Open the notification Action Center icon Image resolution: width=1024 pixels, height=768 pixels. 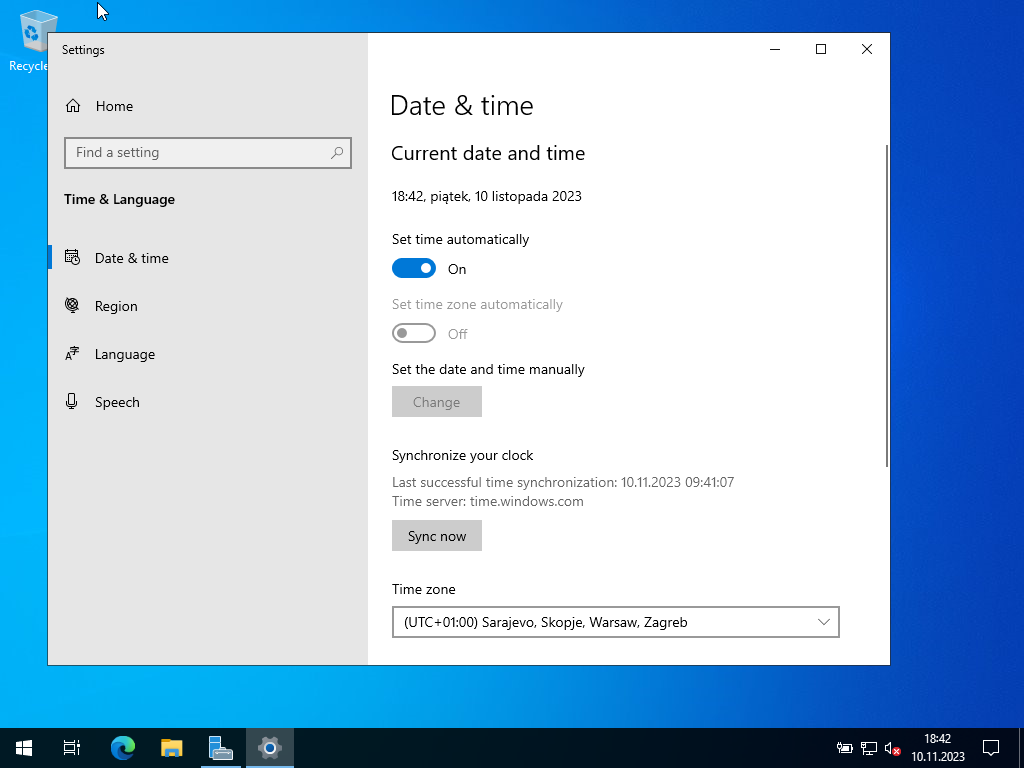(x=991, y=748)
